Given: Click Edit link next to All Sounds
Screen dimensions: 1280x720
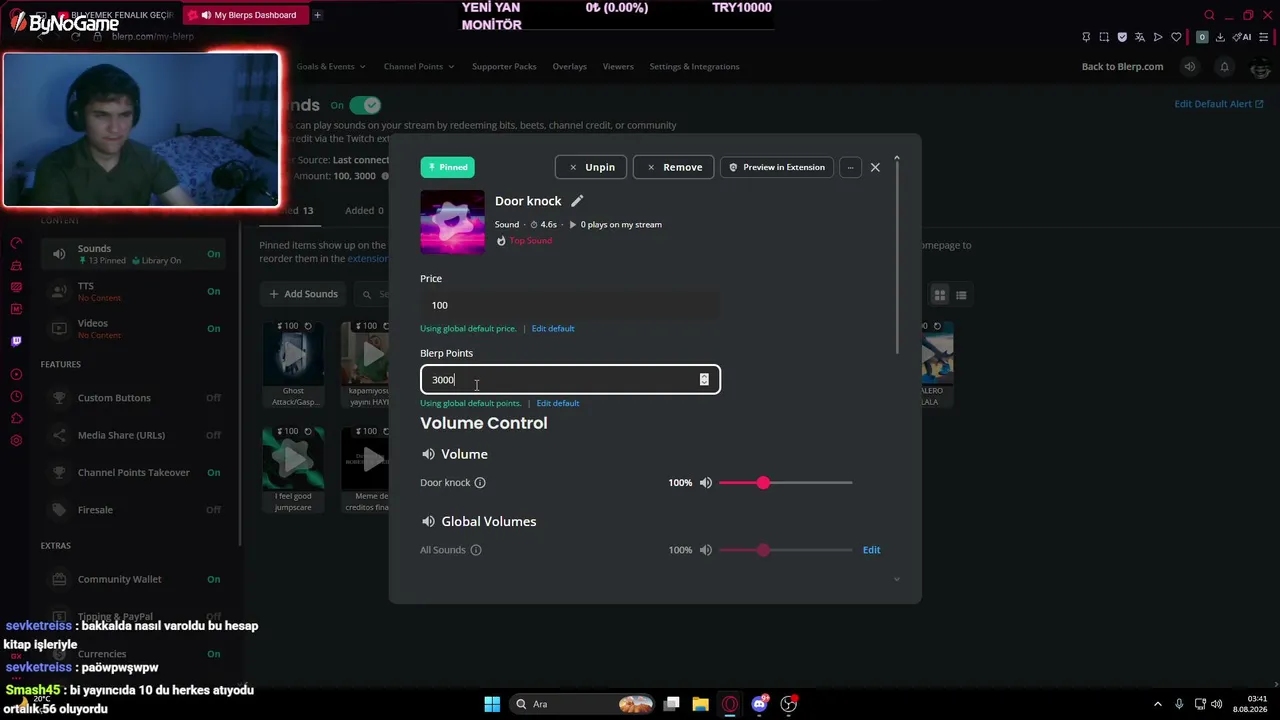Looking at the screenshot, I should pos(871,550).
